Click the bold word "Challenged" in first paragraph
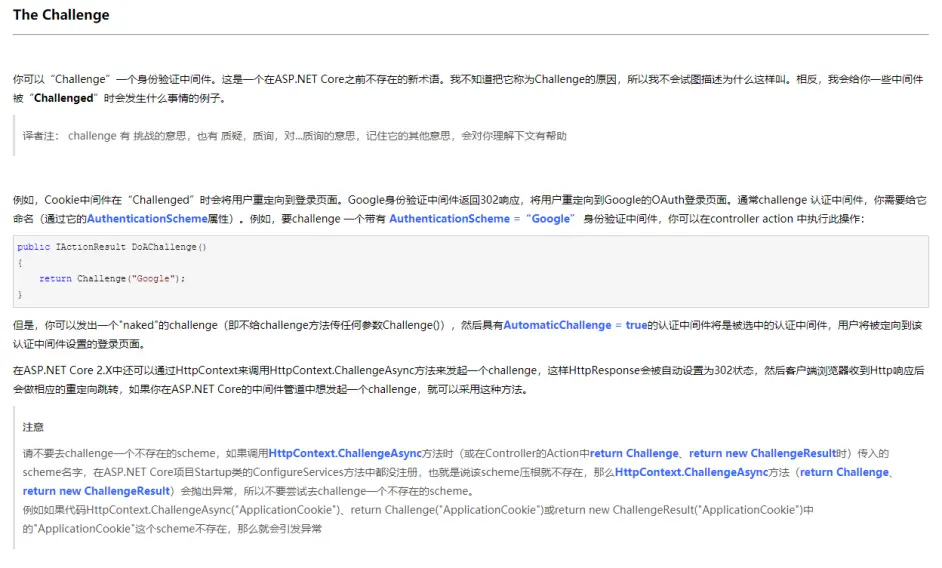This screenshot has width=942, height=568. click(64, 98)
